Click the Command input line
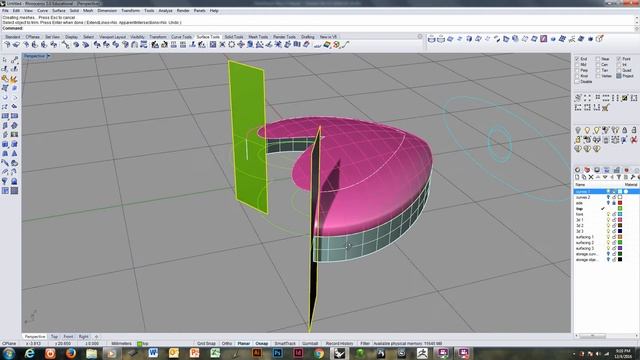 317,28
